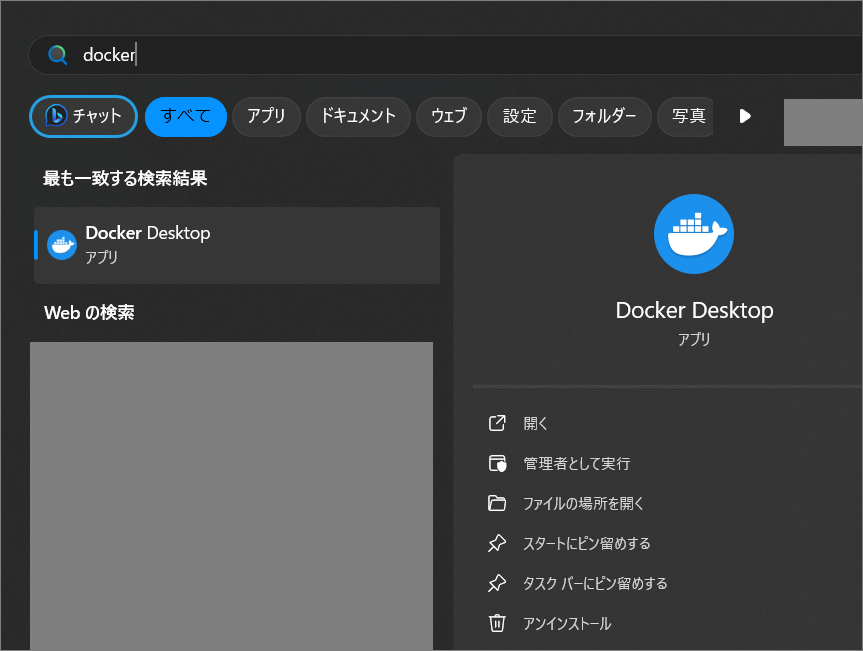Click the trash icon for アンインストール

(x=497, y=623)
